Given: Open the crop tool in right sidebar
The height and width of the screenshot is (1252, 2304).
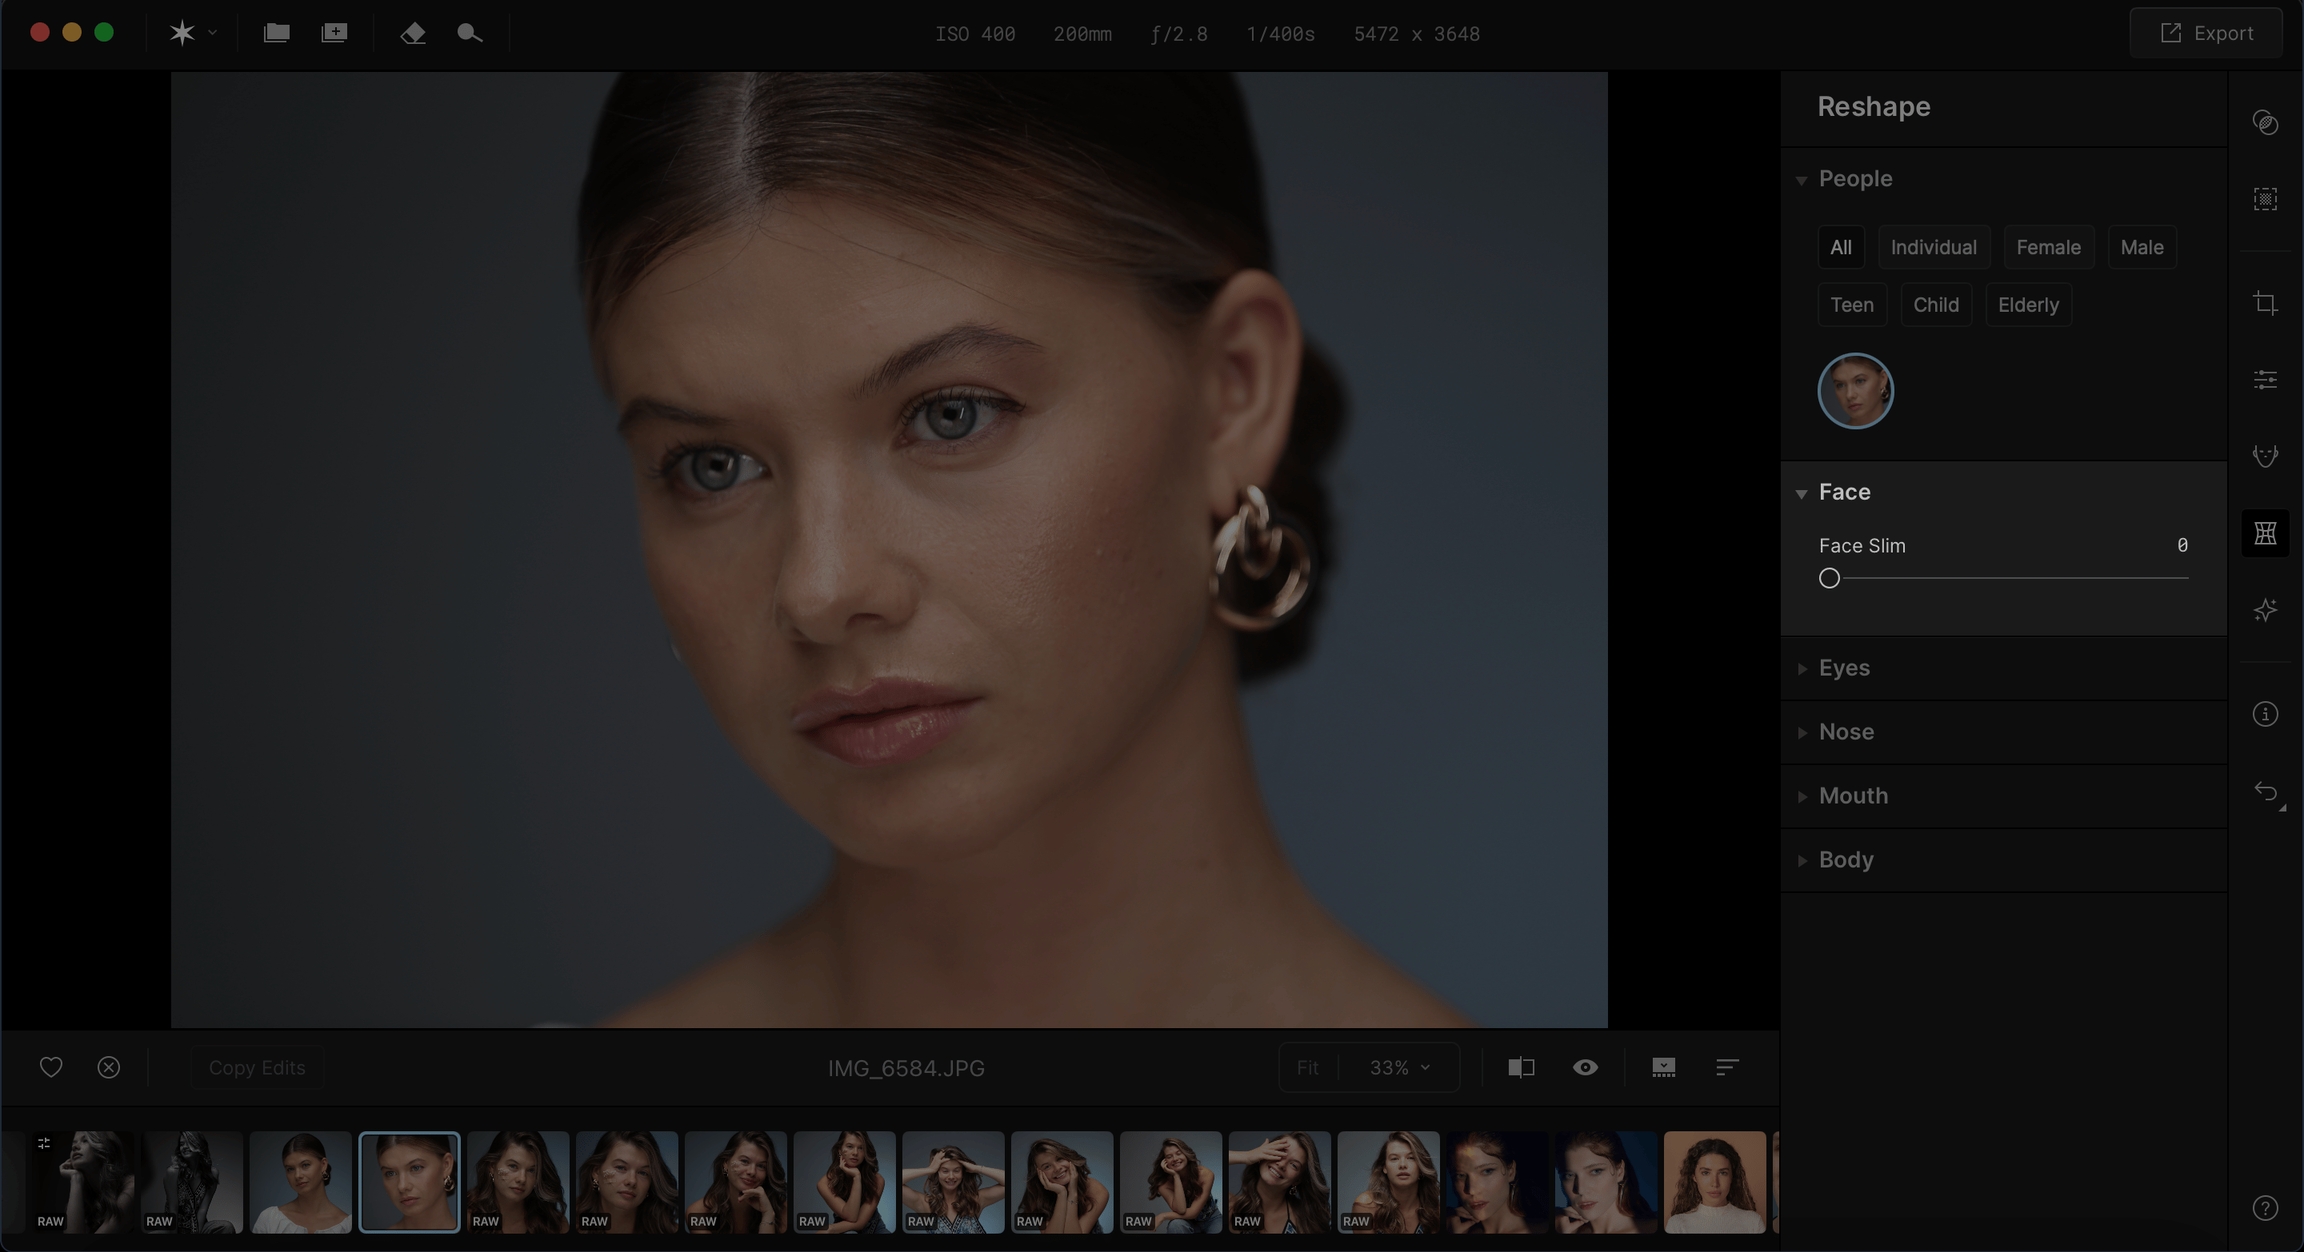Looking at the screenshot, I should (x=2265, y=303).
